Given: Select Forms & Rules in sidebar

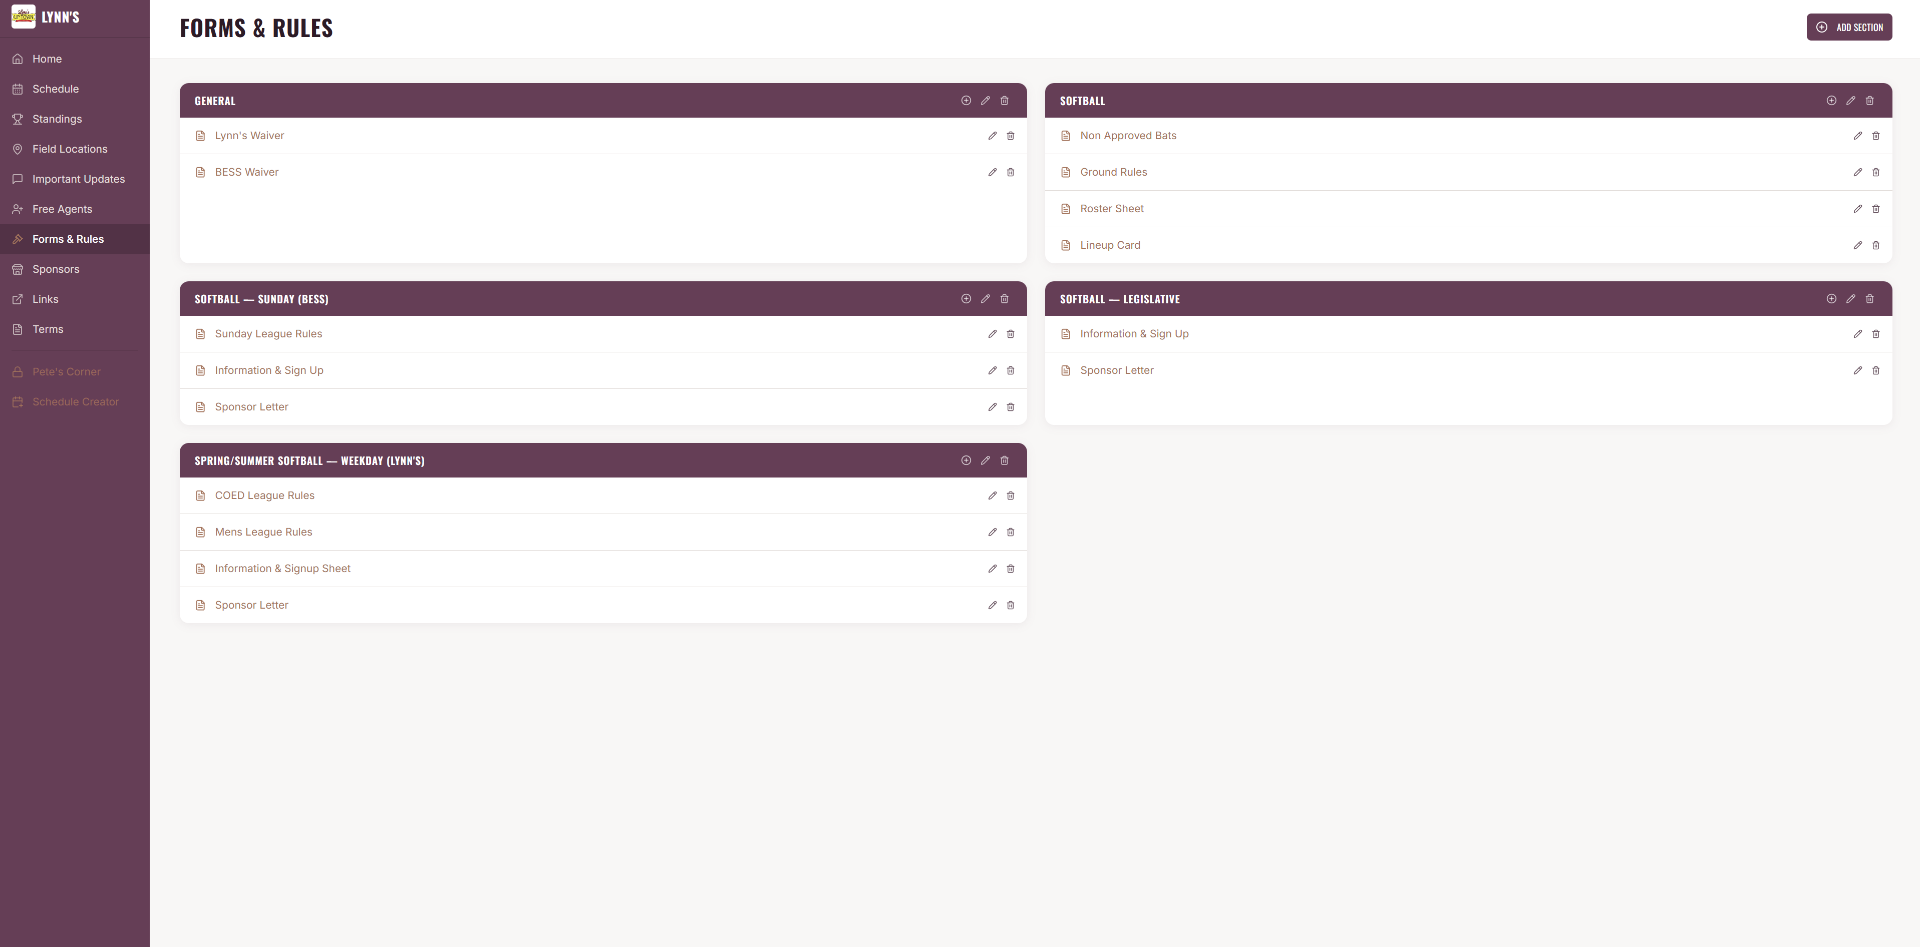Looking at the screenshot, I should click(x=75, y=239).
